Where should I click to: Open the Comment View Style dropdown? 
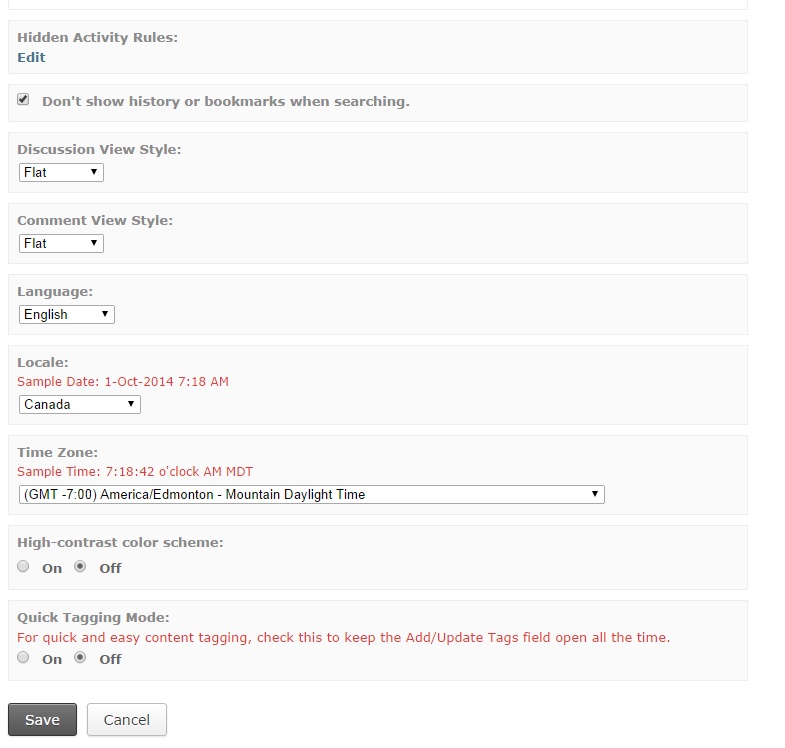coord(61,243)
